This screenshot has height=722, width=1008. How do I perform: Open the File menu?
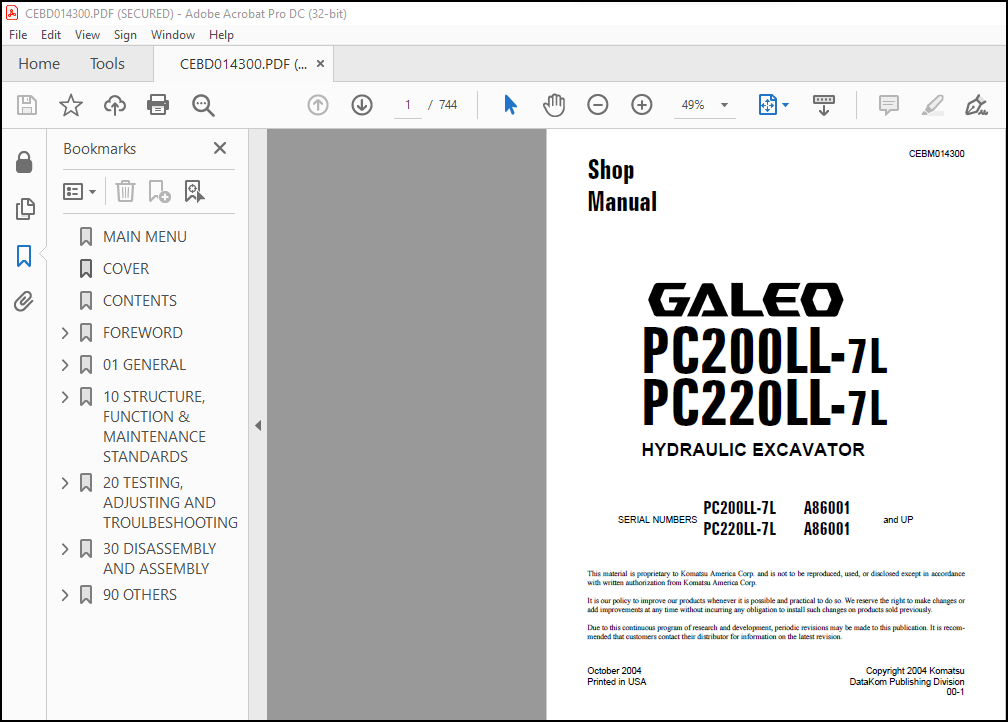[18, 35]
